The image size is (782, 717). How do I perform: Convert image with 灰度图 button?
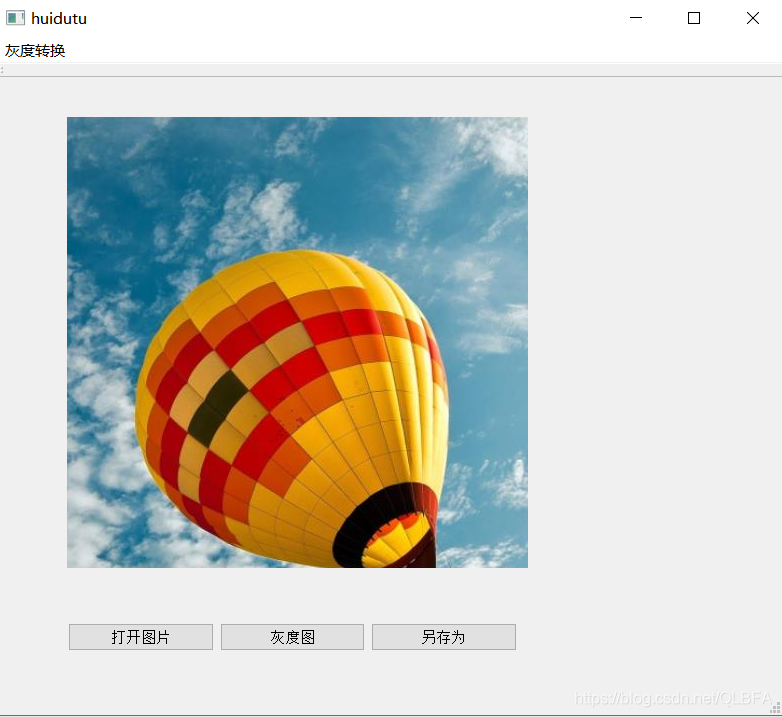tap(292, 637)
